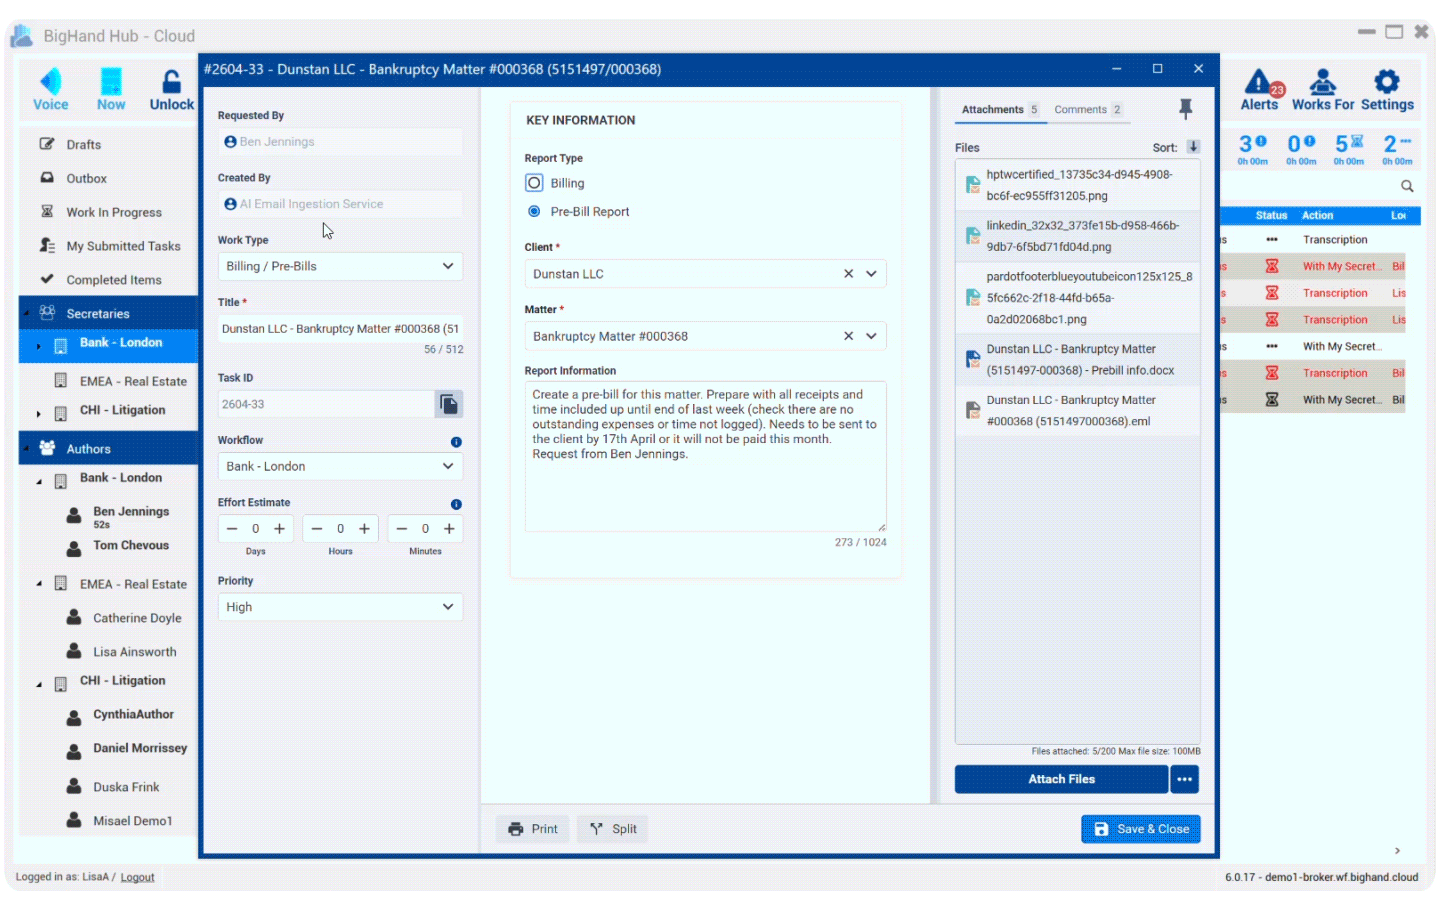
Task: Open the more options button beside Attach Files
Action: pos(1185,780)
